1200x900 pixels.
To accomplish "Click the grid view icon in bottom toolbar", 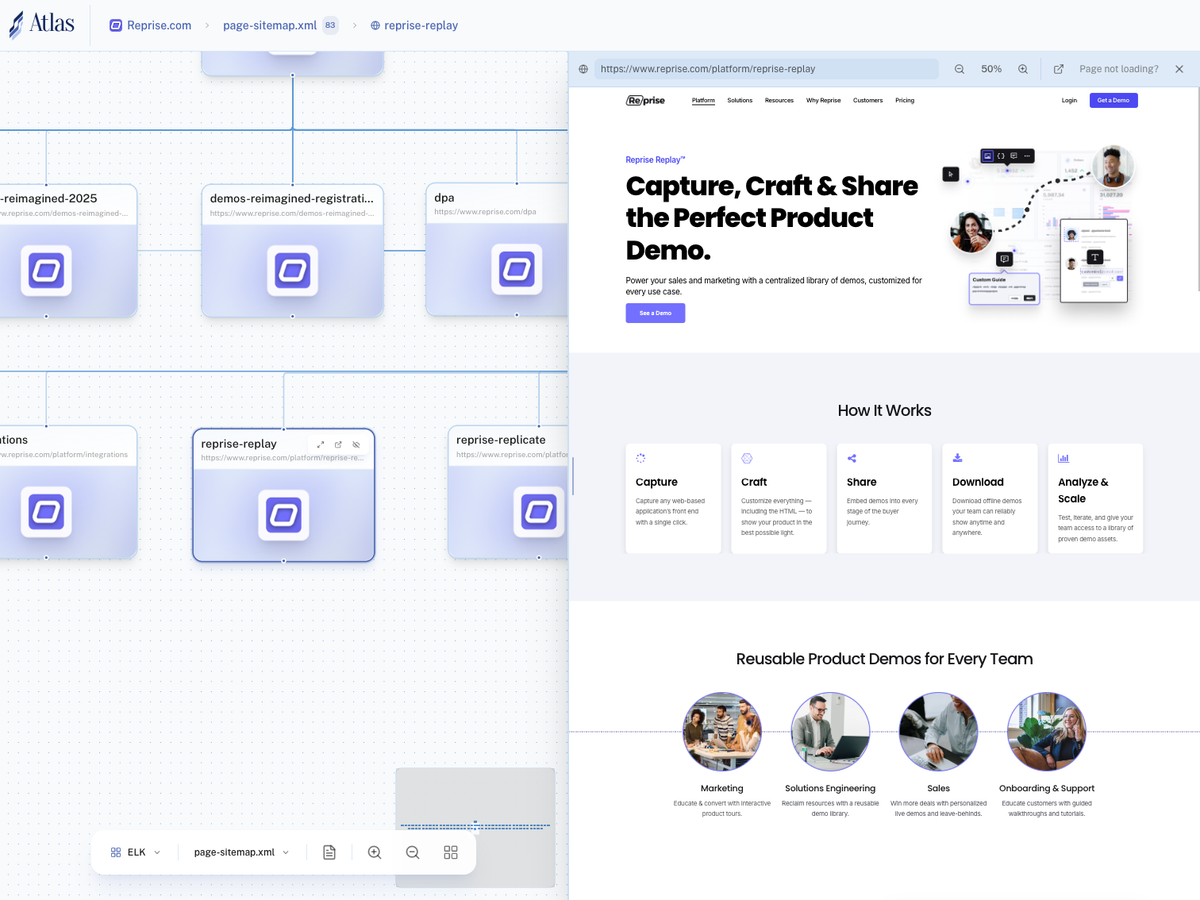I will point(451,852).
